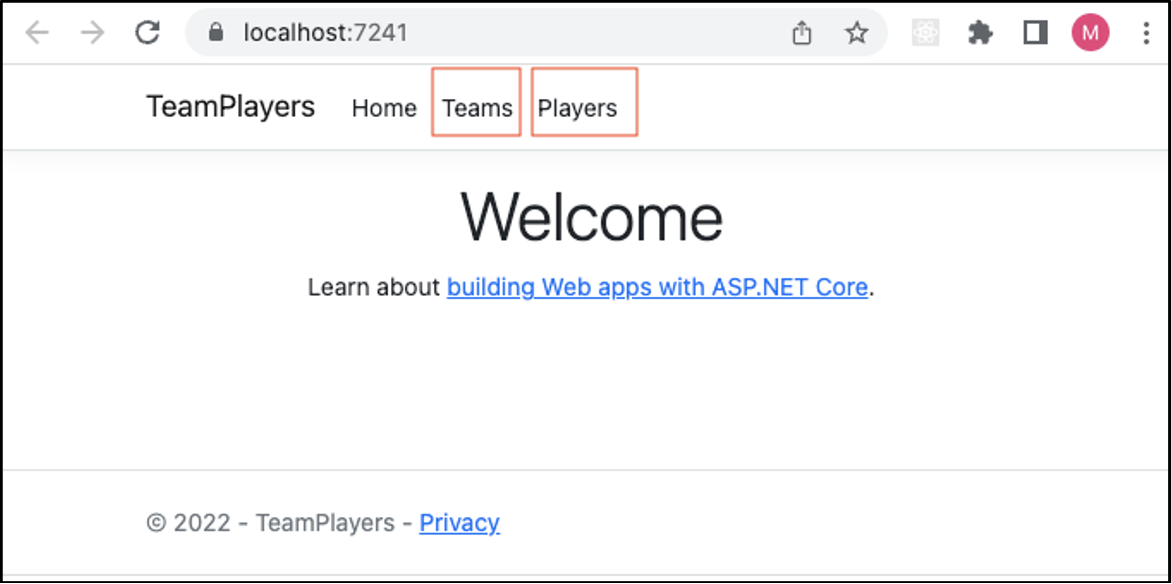Click the localhost:7241 address bar

coord(536,33)
